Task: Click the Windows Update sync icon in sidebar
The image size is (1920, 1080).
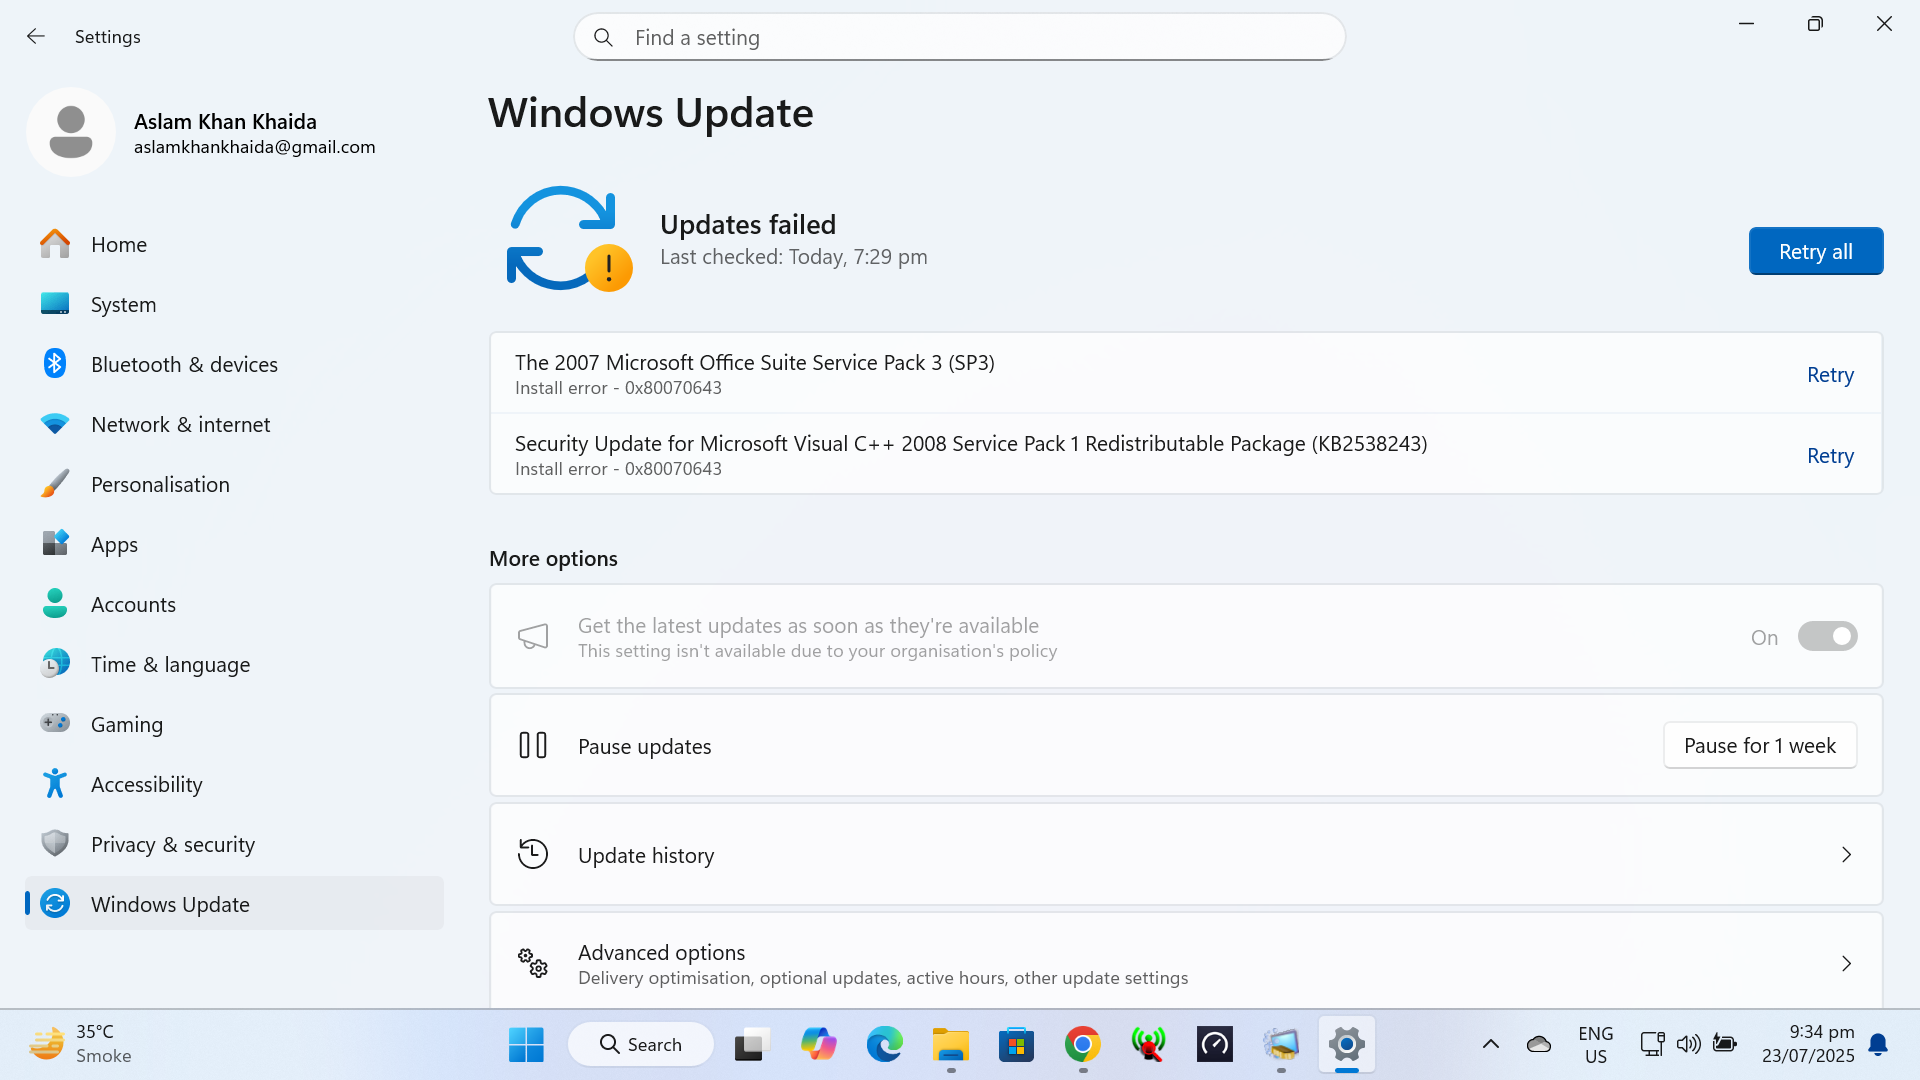Action: tap(55, 904)
